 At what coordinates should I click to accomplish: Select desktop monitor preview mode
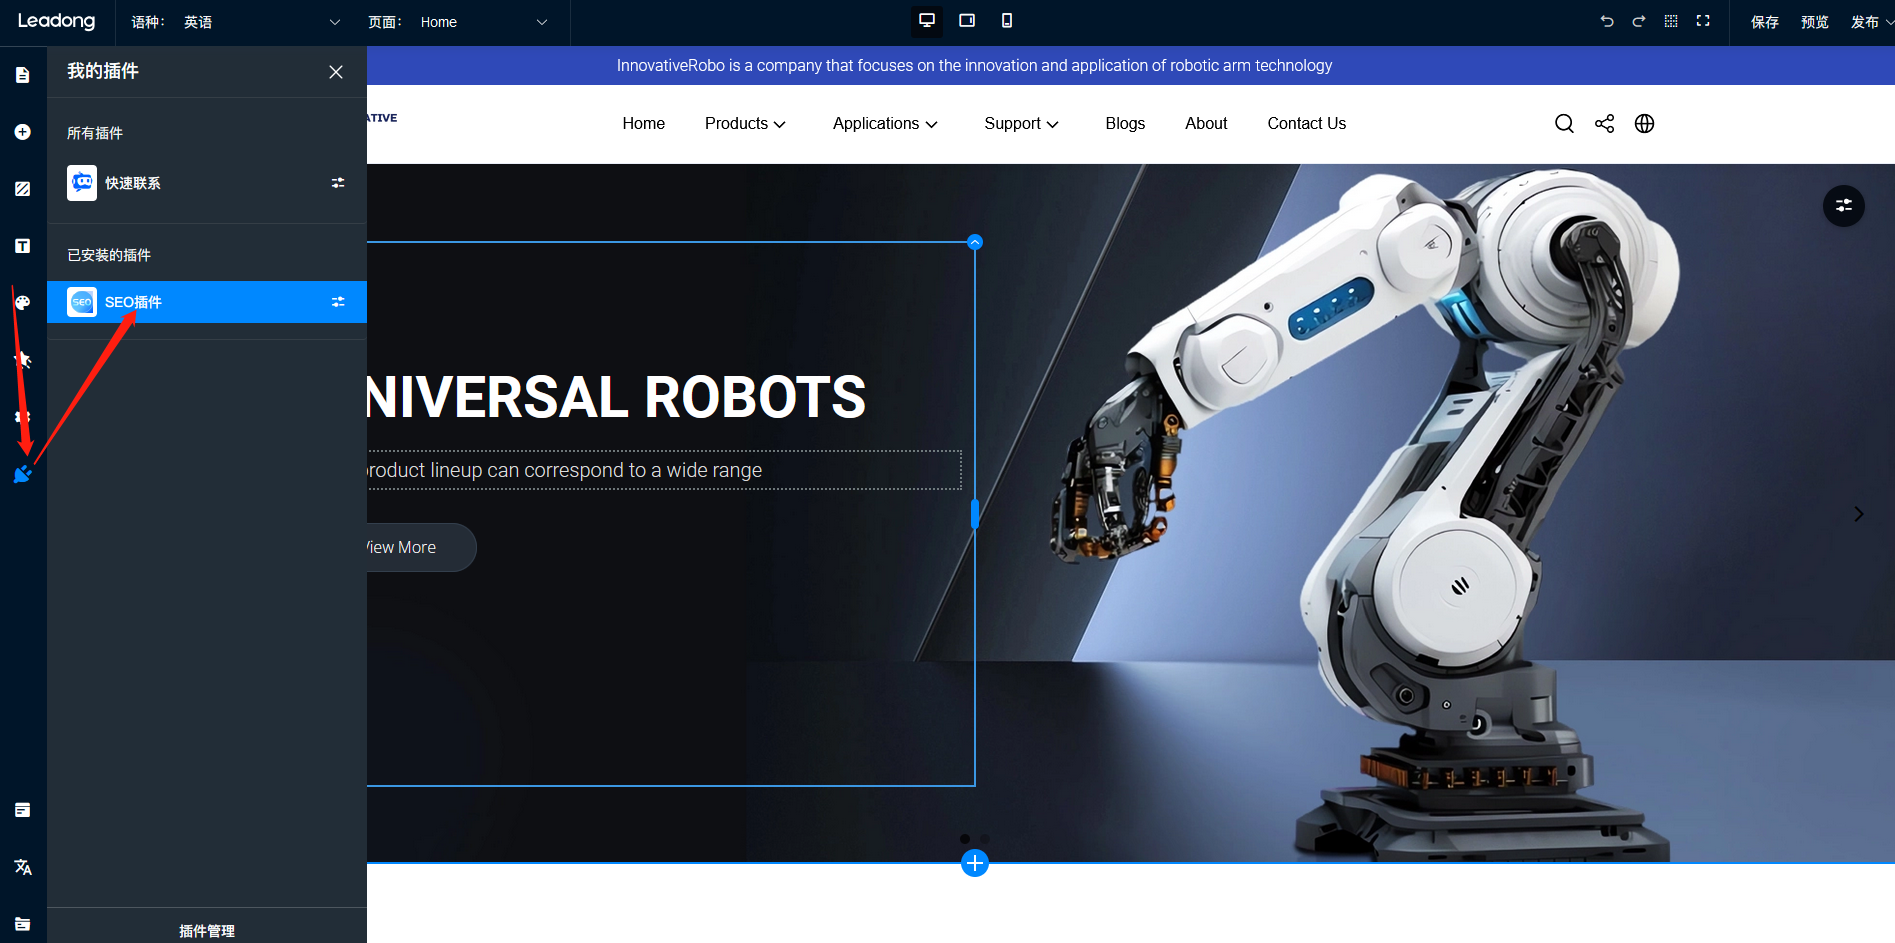point(927,21)
